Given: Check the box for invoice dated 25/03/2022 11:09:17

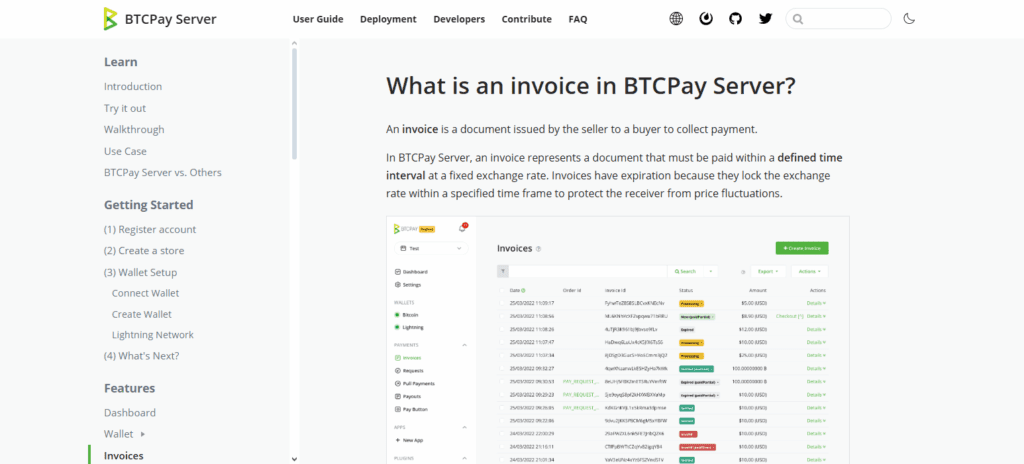Looking at the screenshot, I should [503, 302].
